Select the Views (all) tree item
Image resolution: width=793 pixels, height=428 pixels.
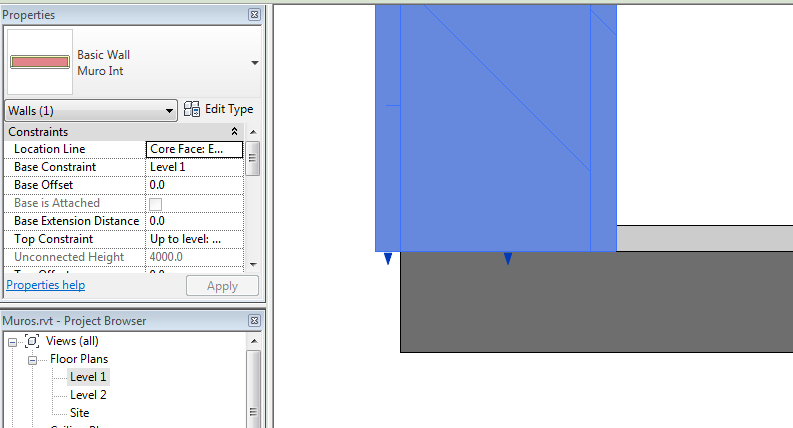(x=72, y=341)
